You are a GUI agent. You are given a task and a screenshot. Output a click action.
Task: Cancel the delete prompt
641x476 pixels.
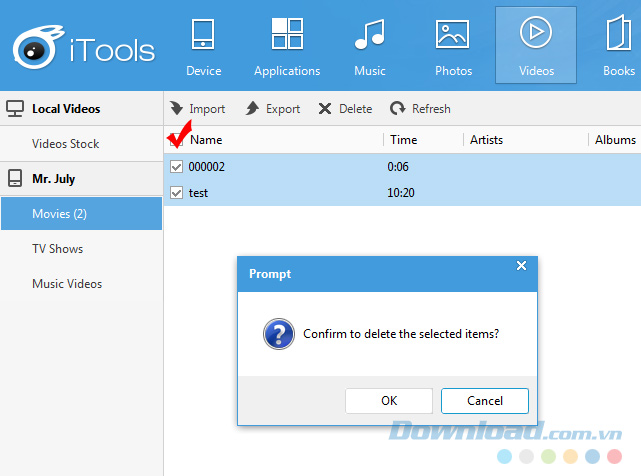(485, 400)
